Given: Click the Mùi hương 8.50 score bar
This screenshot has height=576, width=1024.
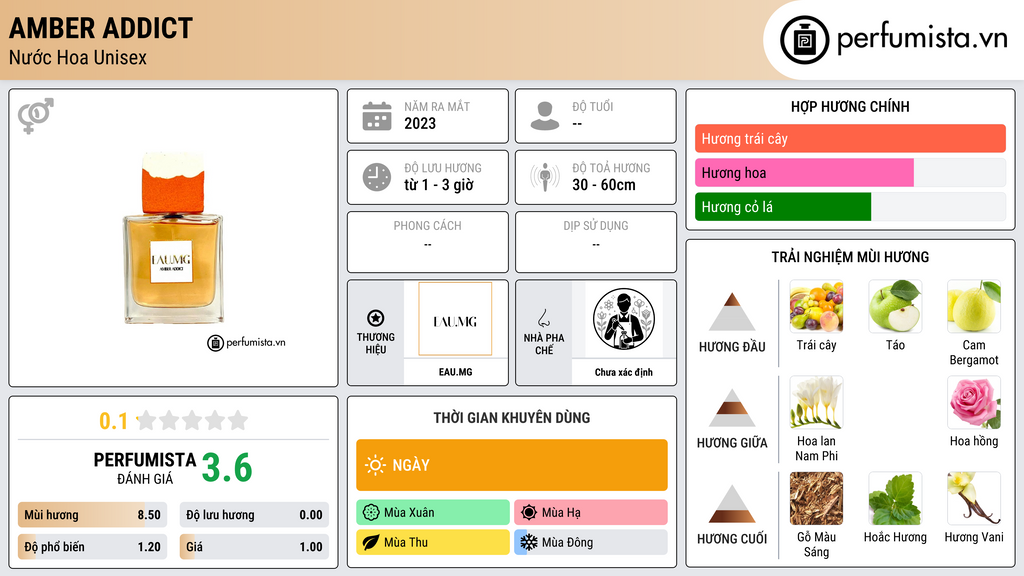Looking at the screenshot, I should tap(92, 515).
